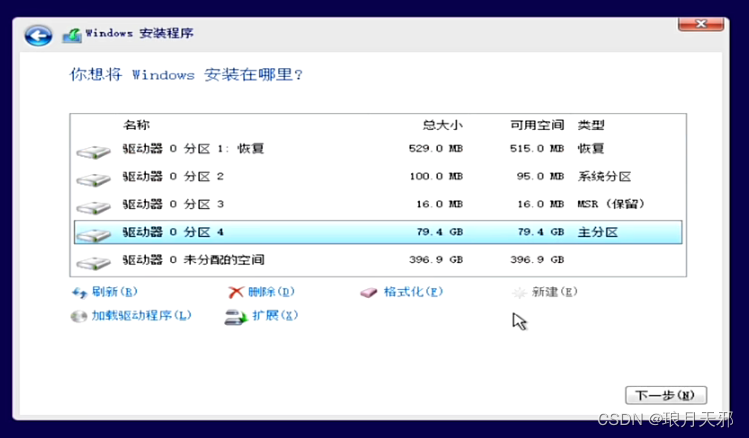Click total size 529.0 MB
The image size is (749, 438).
pos(436,149)
